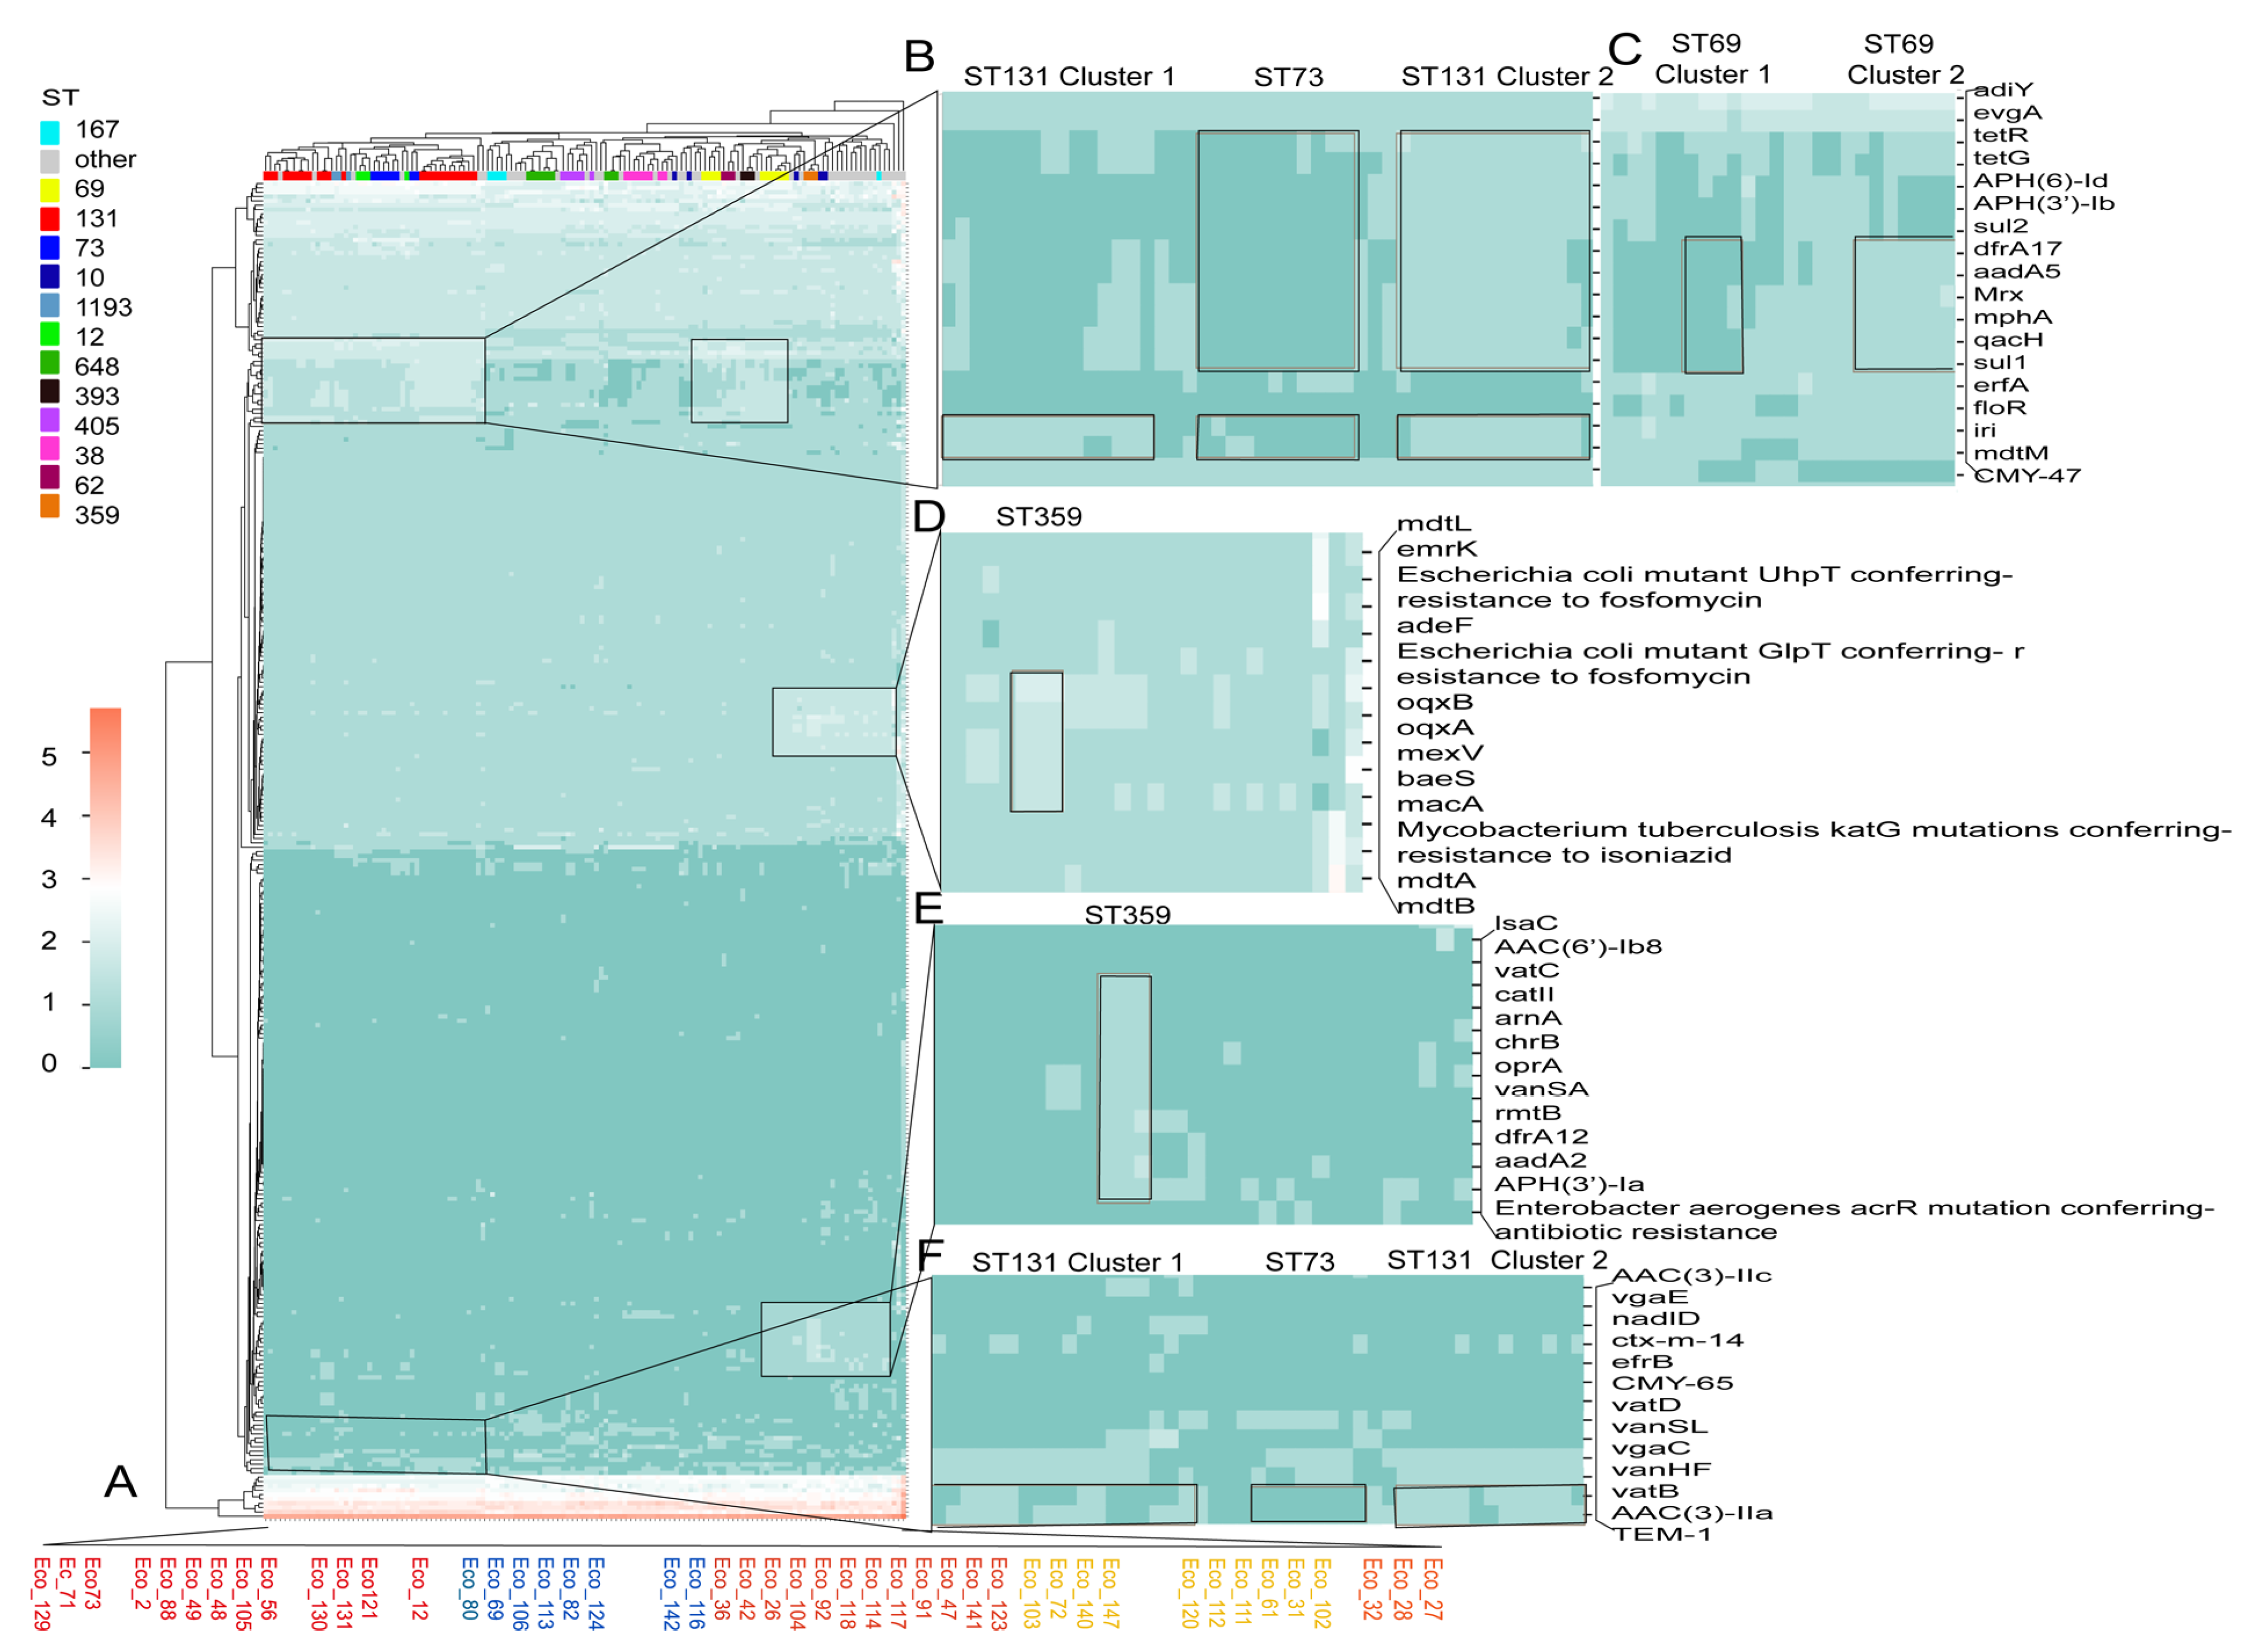
Task: Click the gradient color scale bar
Action: [105, 888]
